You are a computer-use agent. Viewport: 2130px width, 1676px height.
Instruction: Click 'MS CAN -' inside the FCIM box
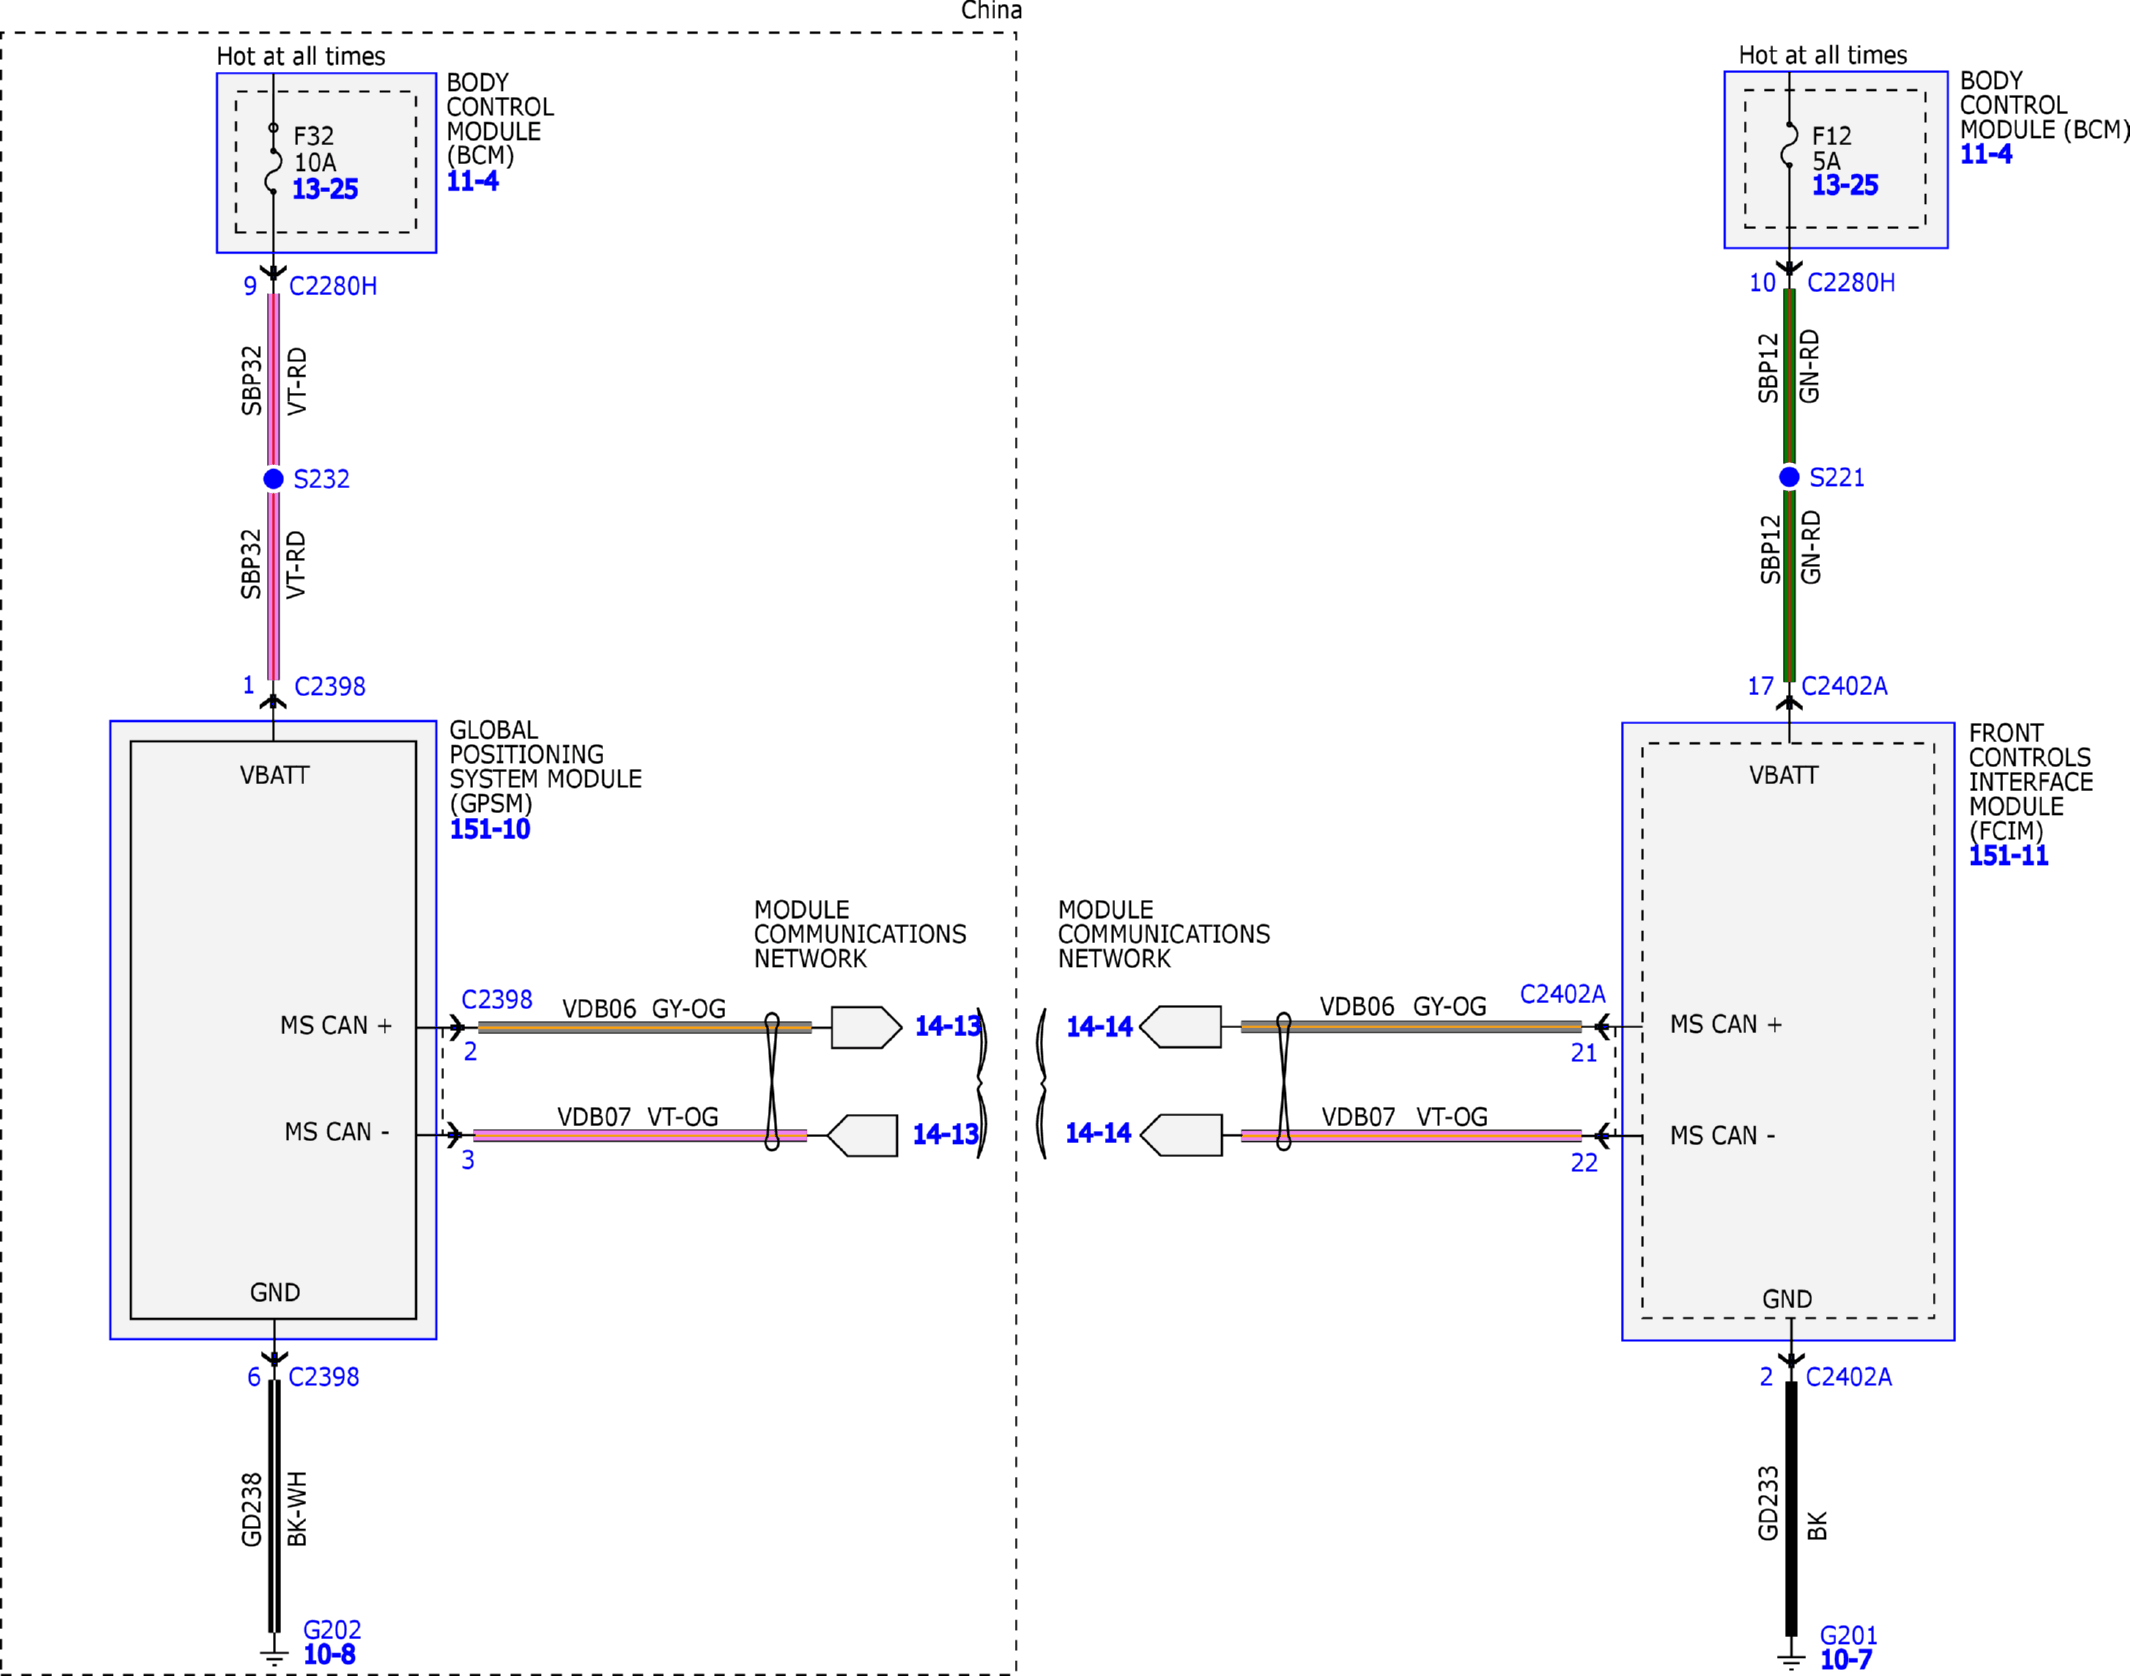1723,1136
